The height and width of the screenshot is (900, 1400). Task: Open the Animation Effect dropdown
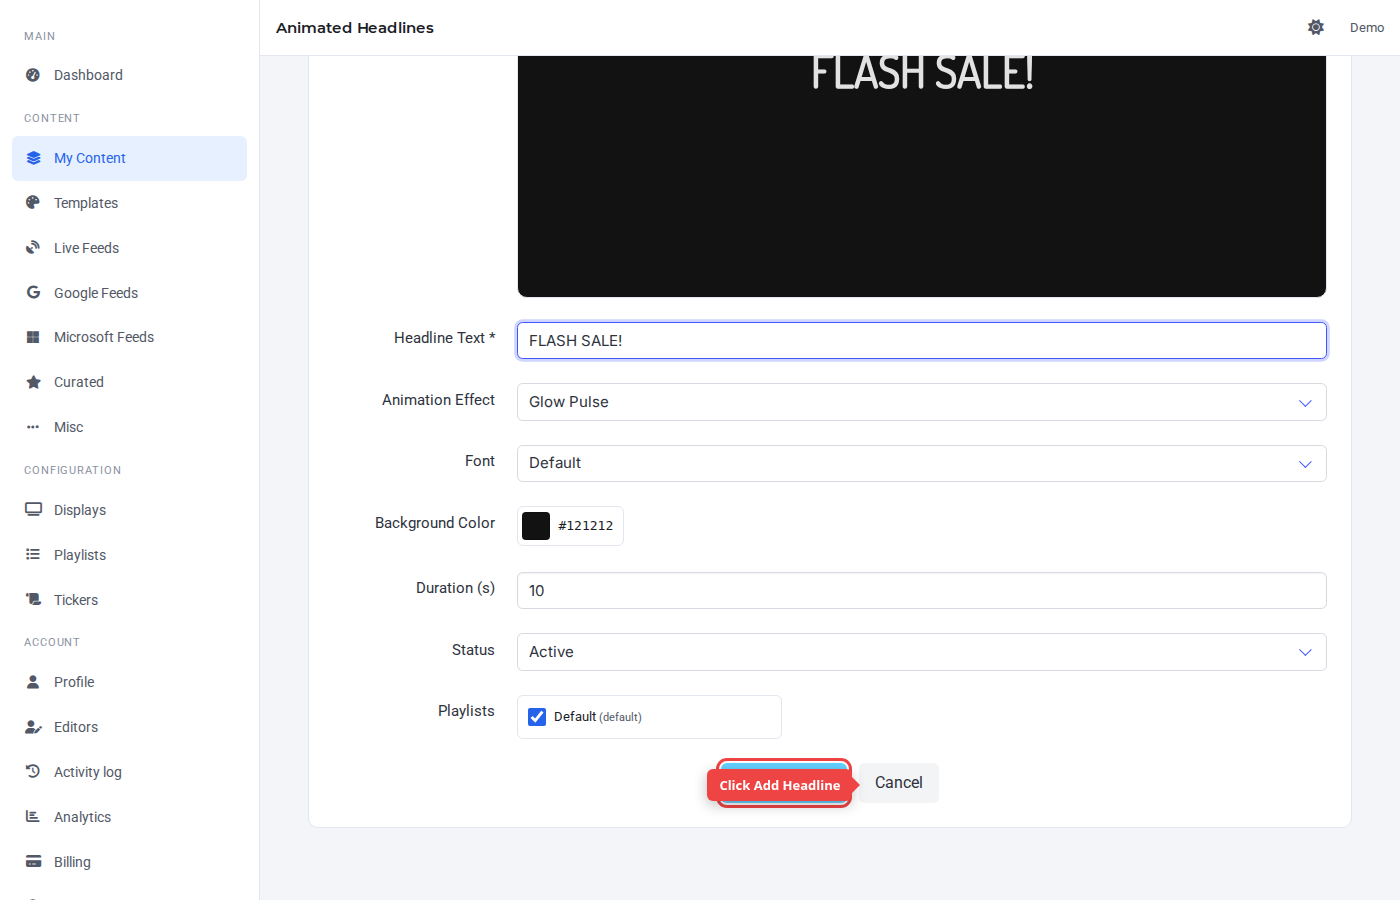tap(921, 402)
